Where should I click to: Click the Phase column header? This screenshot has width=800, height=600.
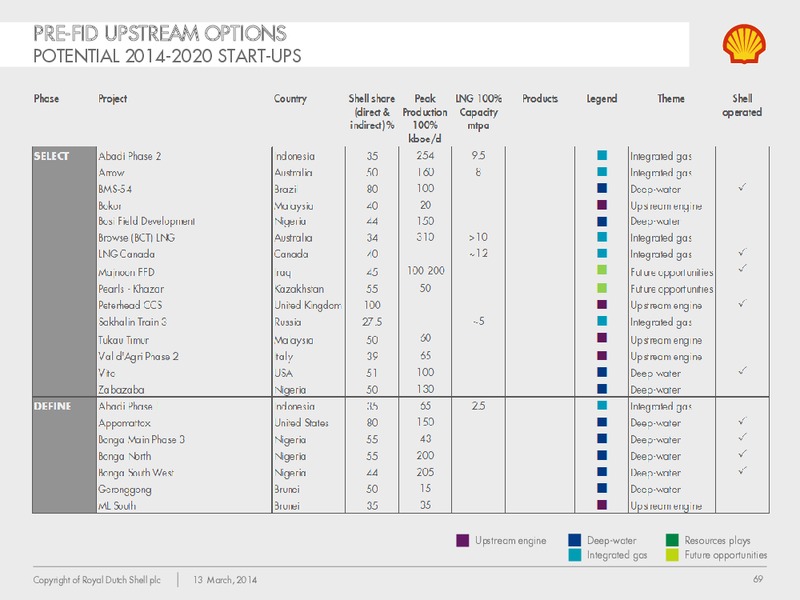point(46,98)
